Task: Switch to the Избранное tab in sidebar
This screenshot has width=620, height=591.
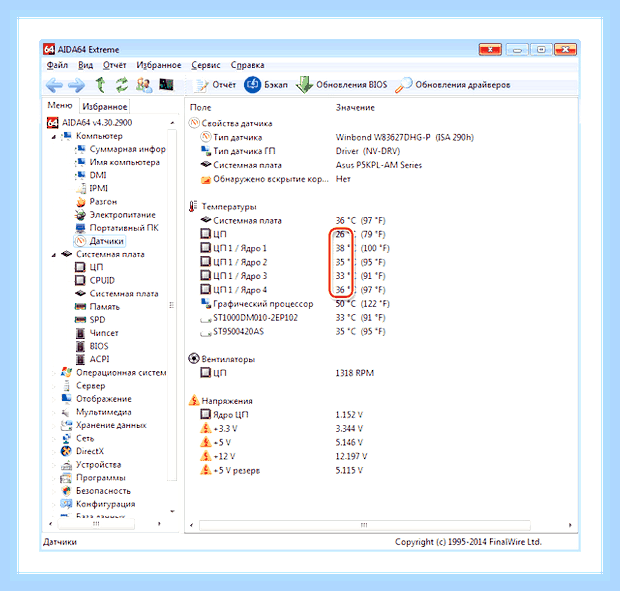Action: [105, 106]
